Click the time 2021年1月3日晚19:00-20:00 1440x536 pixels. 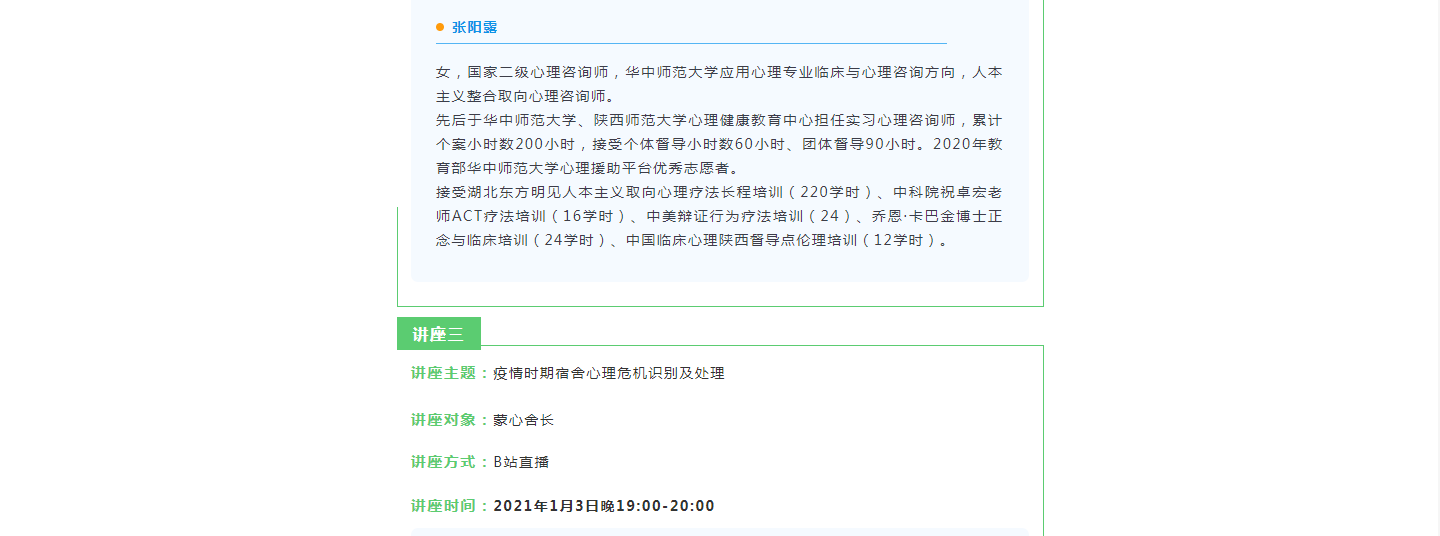604,506
